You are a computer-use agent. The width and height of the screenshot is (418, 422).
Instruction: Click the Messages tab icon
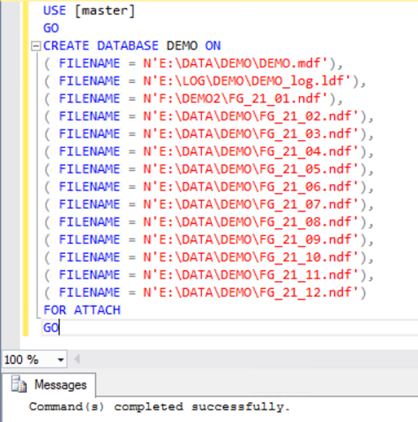coord(19,385)
